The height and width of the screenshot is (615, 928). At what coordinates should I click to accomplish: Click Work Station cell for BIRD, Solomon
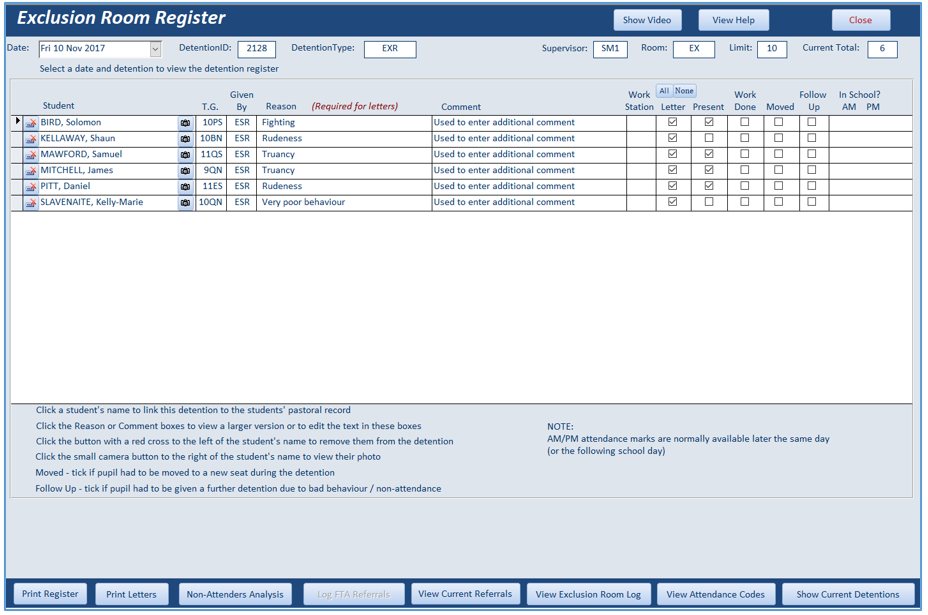pos(641,123)
